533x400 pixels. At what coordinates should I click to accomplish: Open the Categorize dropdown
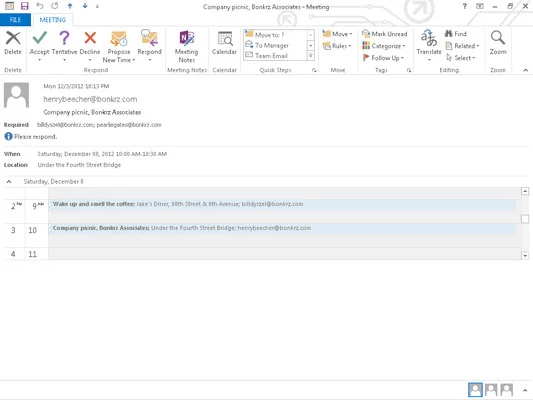[384, 46]
